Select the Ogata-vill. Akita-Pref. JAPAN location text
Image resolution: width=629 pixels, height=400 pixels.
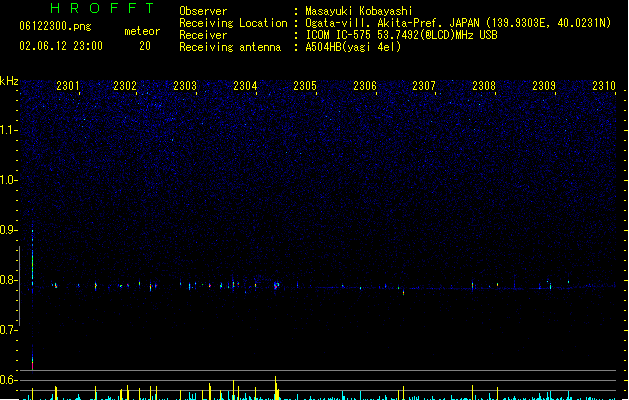click(x=458, y=23)
